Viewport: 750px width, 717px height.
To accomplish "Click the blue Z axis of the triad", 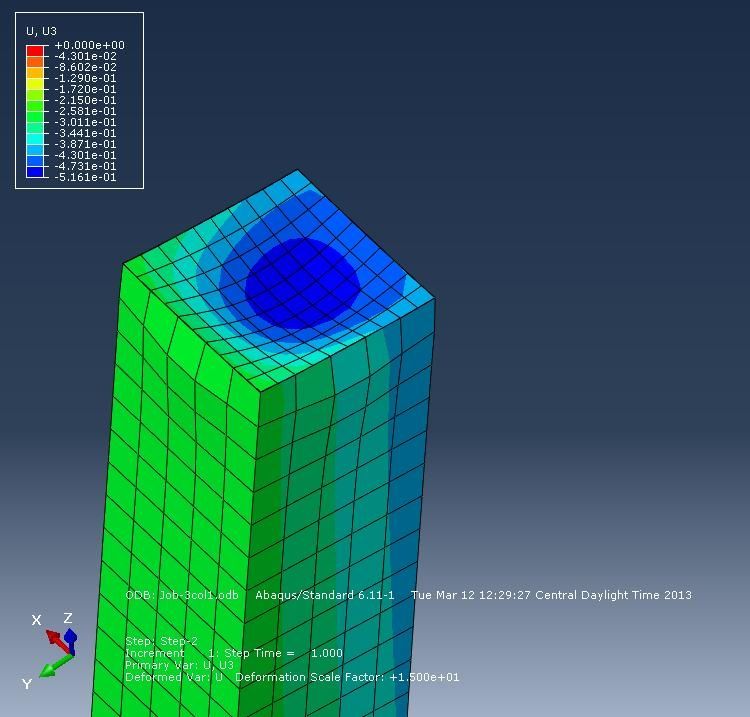I will pyautogui.click(x=70, y=637).
